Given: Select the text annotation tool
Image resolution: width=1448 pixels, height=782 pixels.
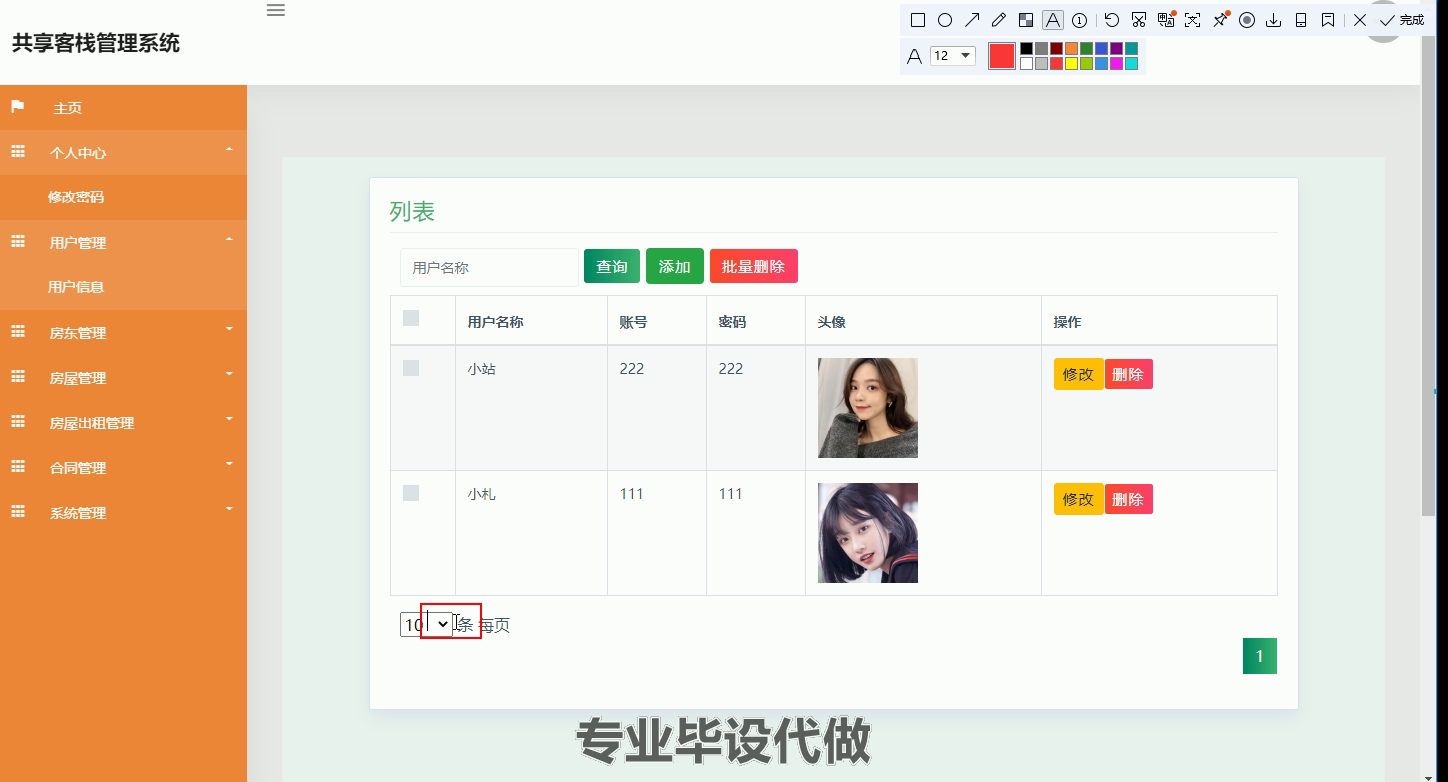Looking at the screenshot, I should click(x=1053, y=20).
